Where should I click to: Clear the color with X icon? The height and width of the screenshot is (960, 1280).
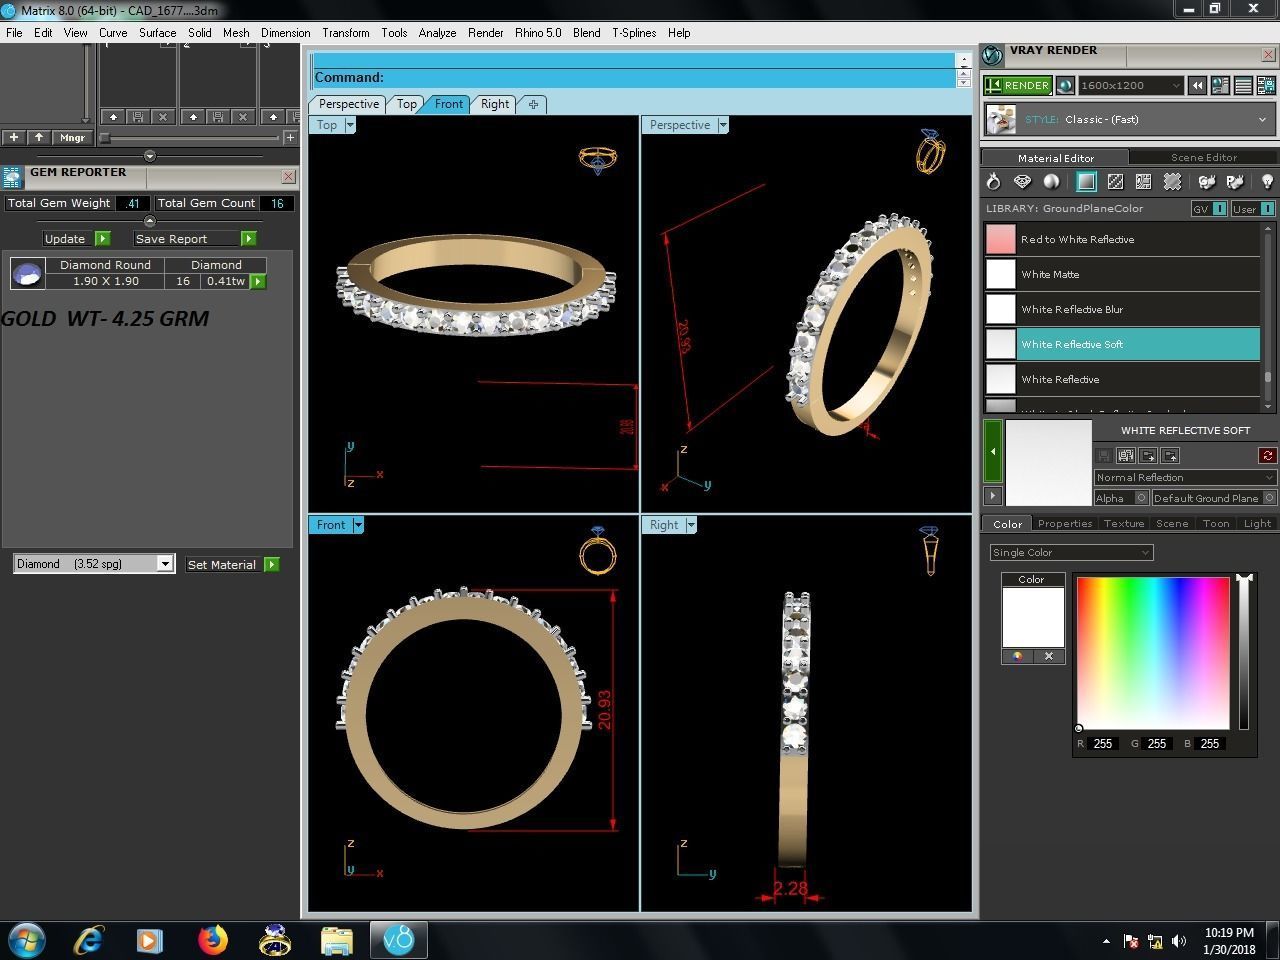[x=1049, y=656]
